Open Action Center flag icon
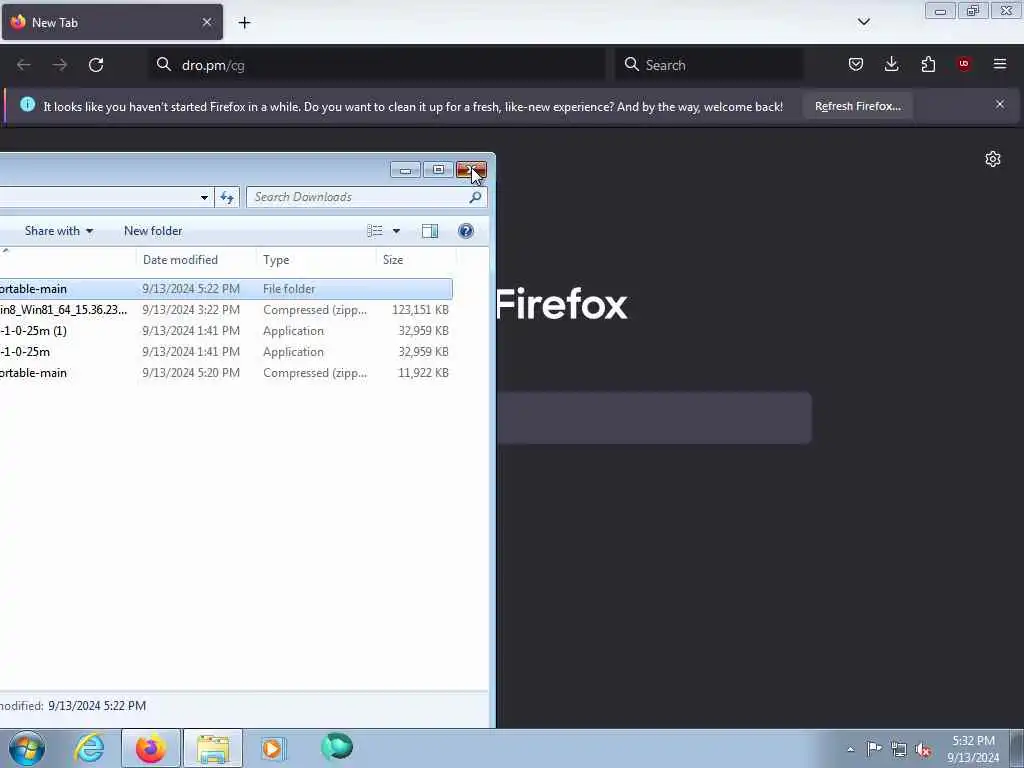 [874, 748]
